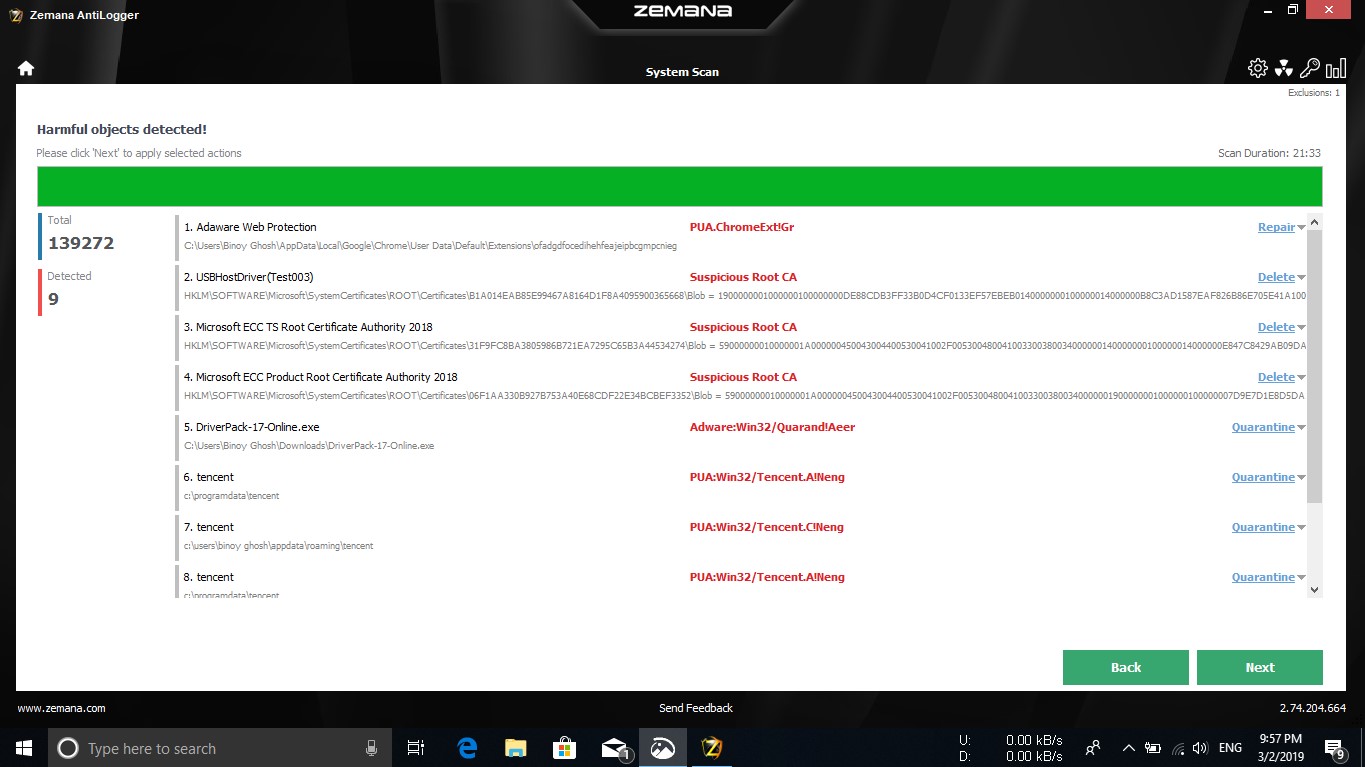Screen dimensions: 1365x767
Task: Select Suspicious Root CA label for USBHostDriver
Action: pos(743,277)
